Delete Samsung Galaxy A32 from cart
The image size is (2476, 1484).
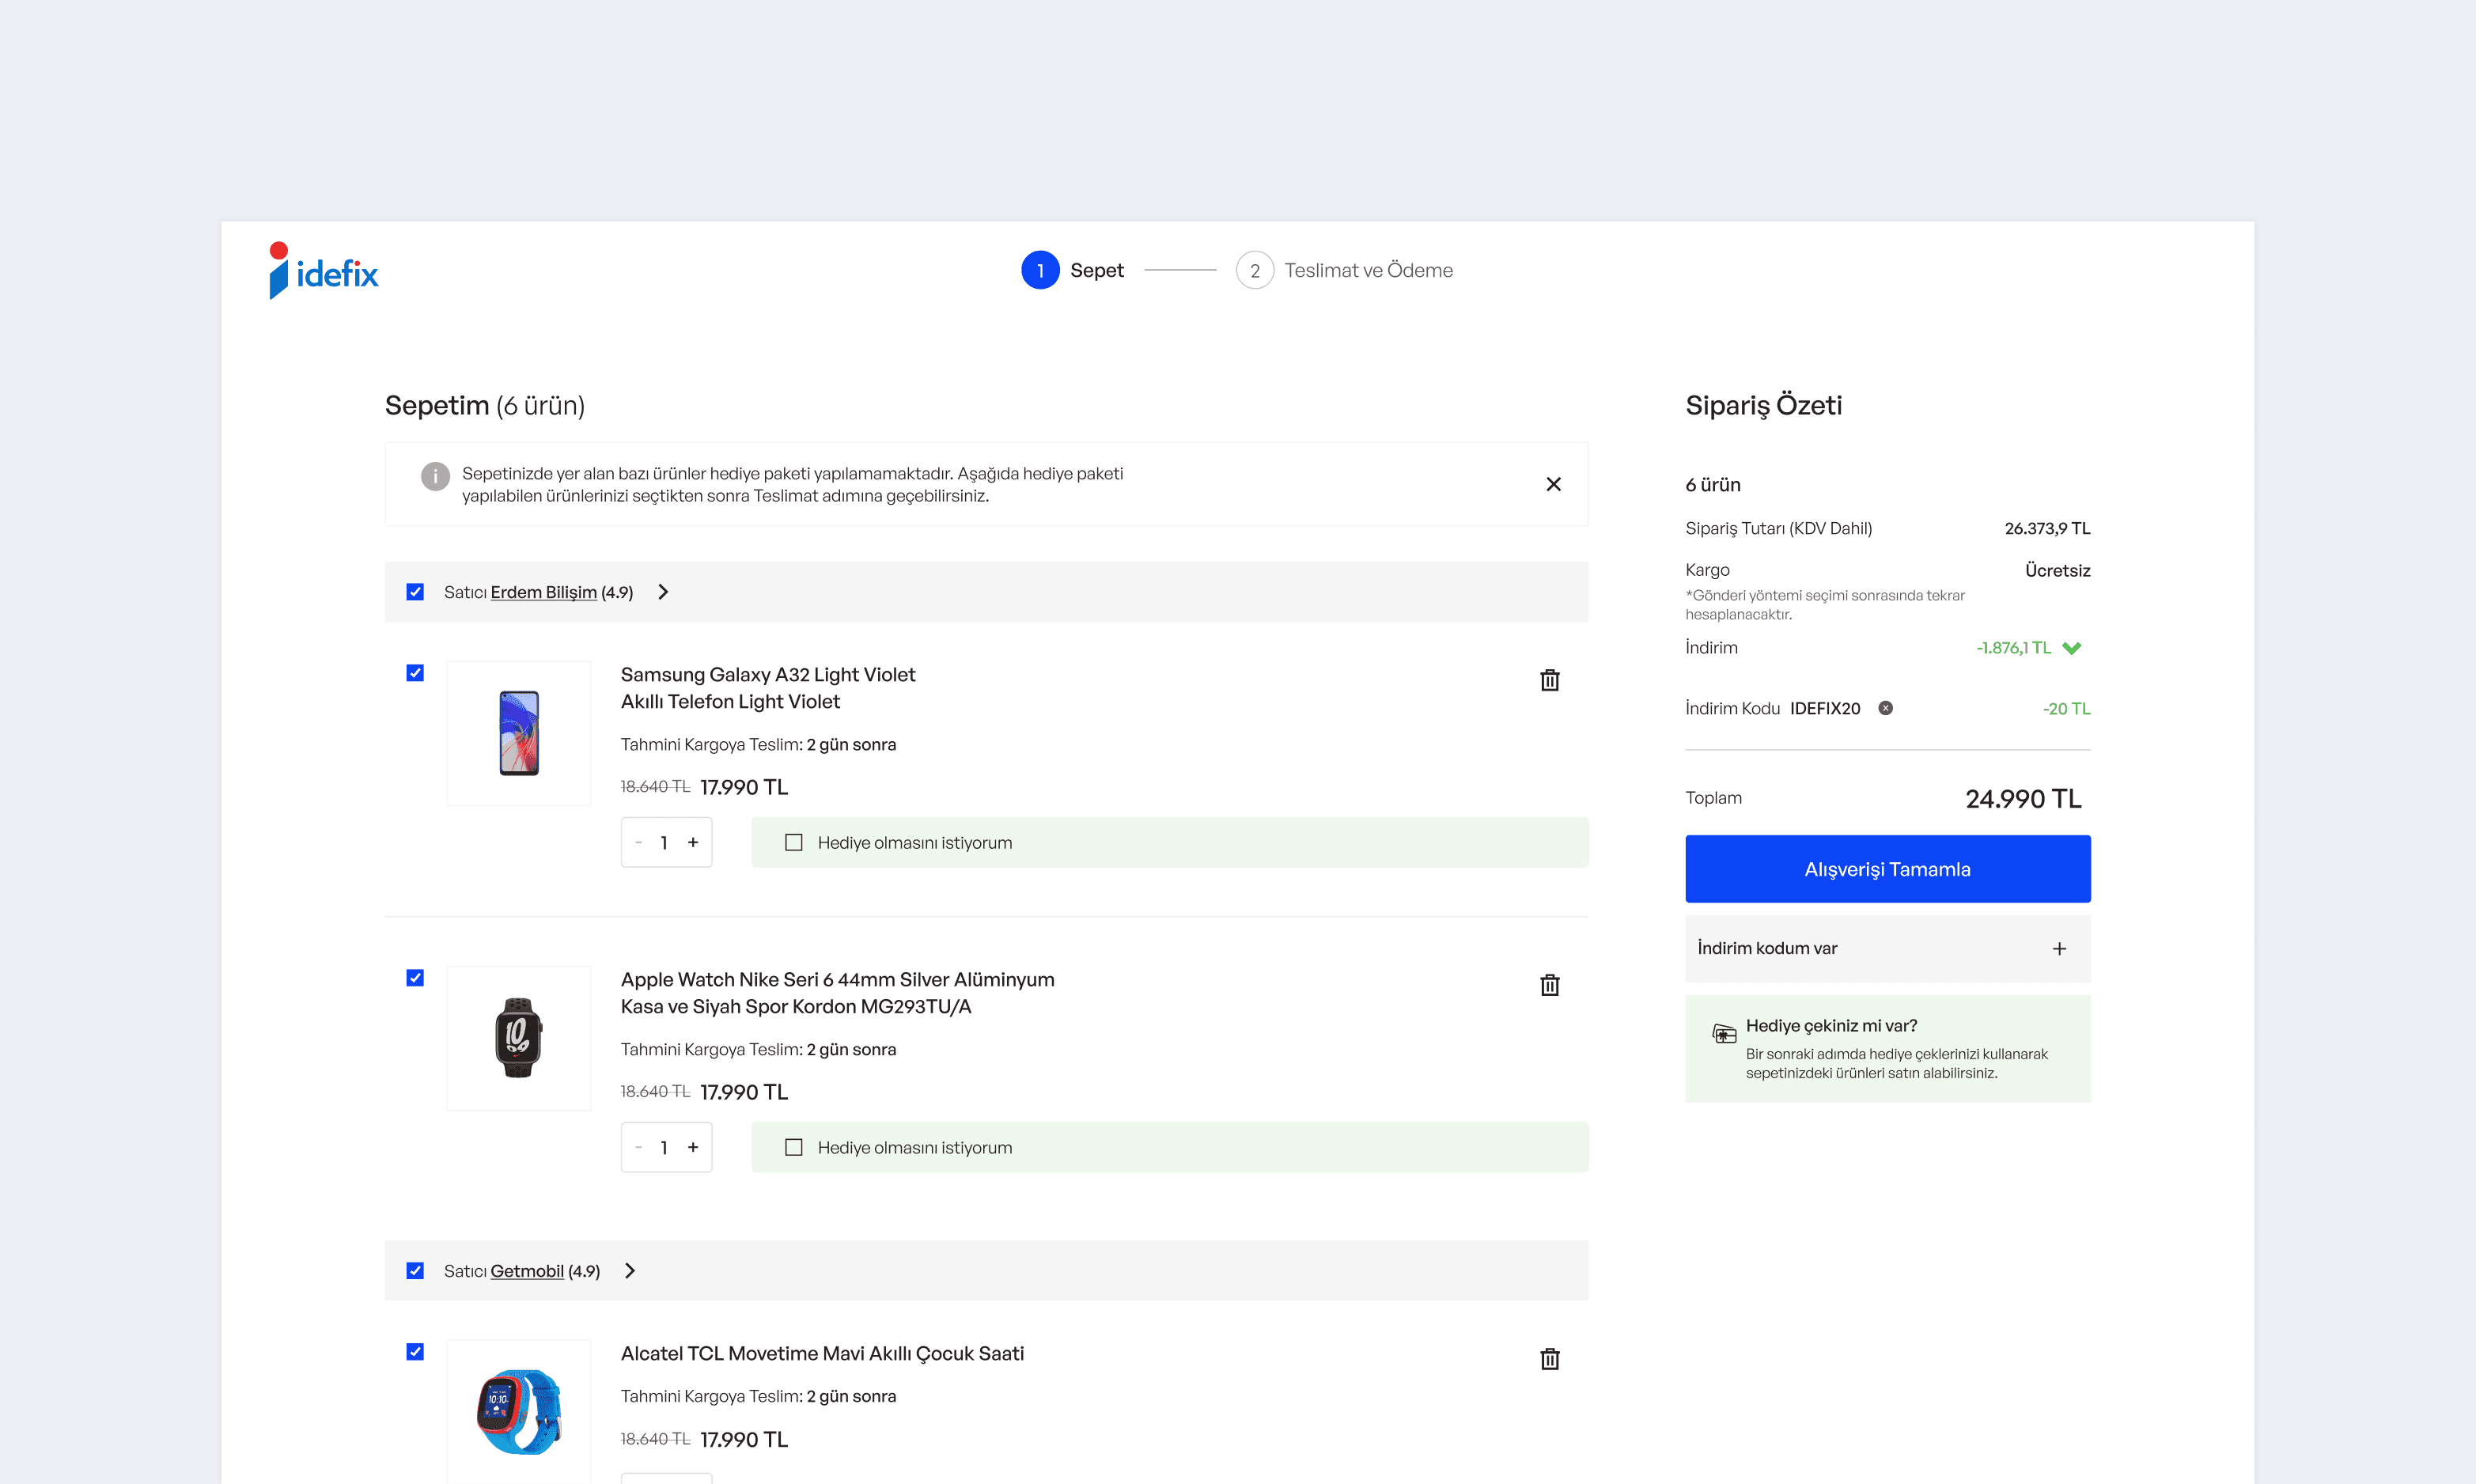(1549, 680)
